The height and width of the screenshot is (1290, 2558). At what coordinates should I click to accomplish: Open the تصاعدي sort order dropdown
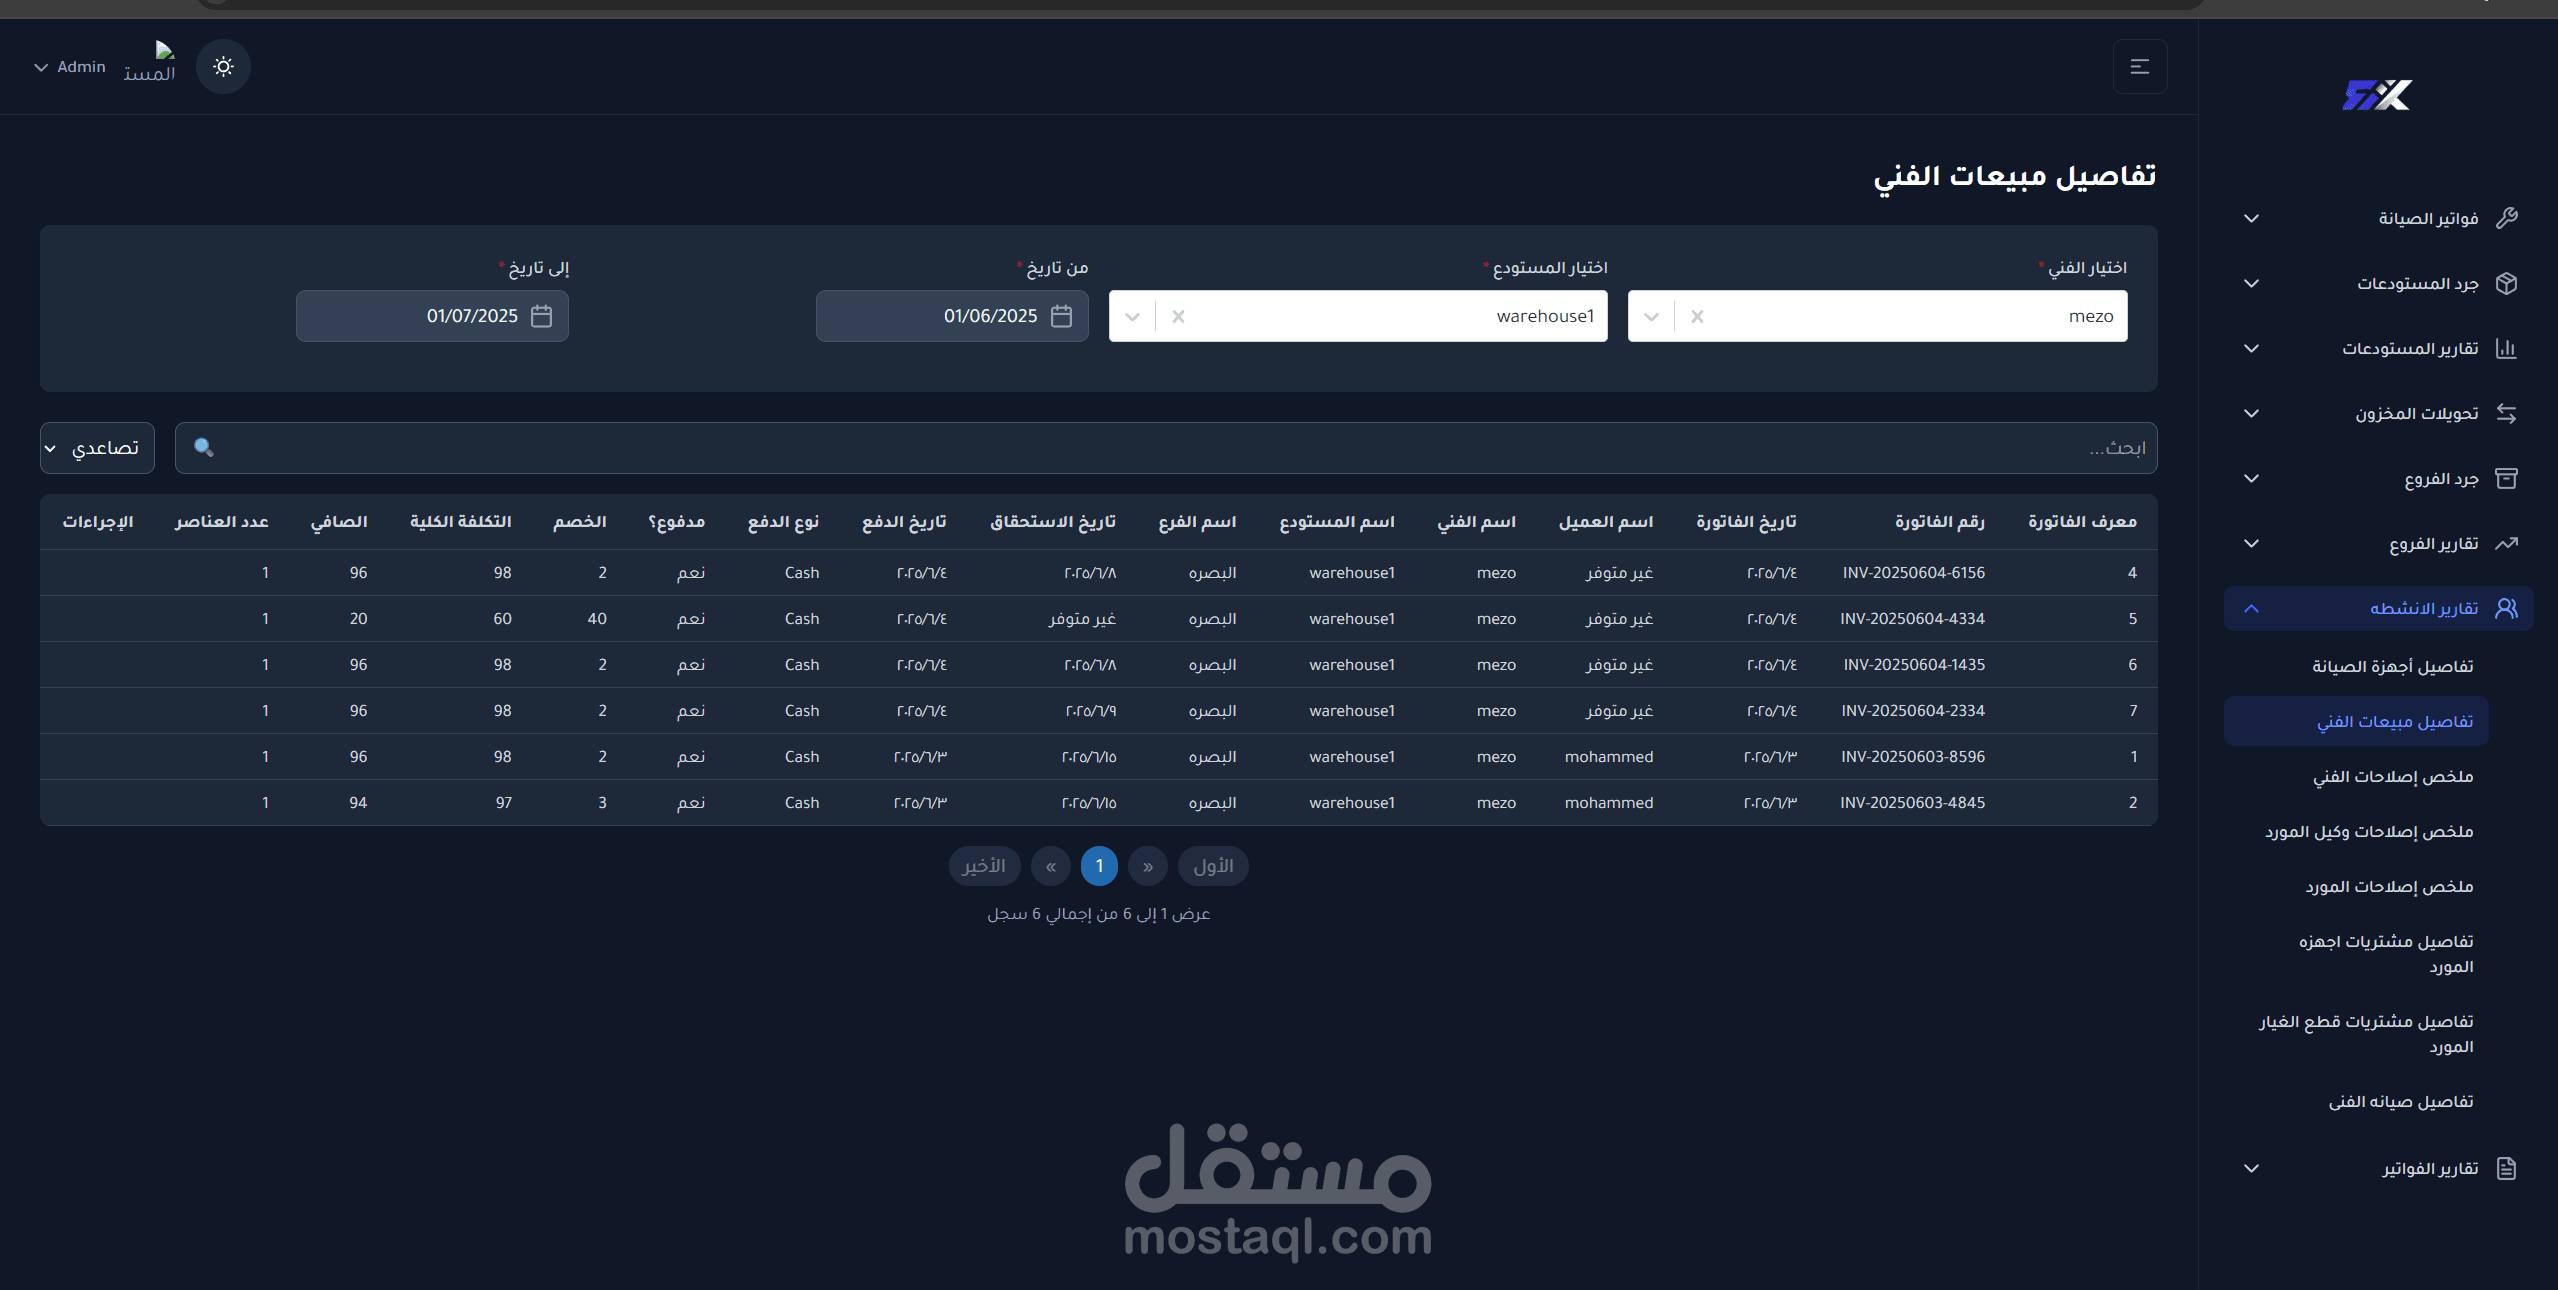pyautogui.click(x=97, y=447)
